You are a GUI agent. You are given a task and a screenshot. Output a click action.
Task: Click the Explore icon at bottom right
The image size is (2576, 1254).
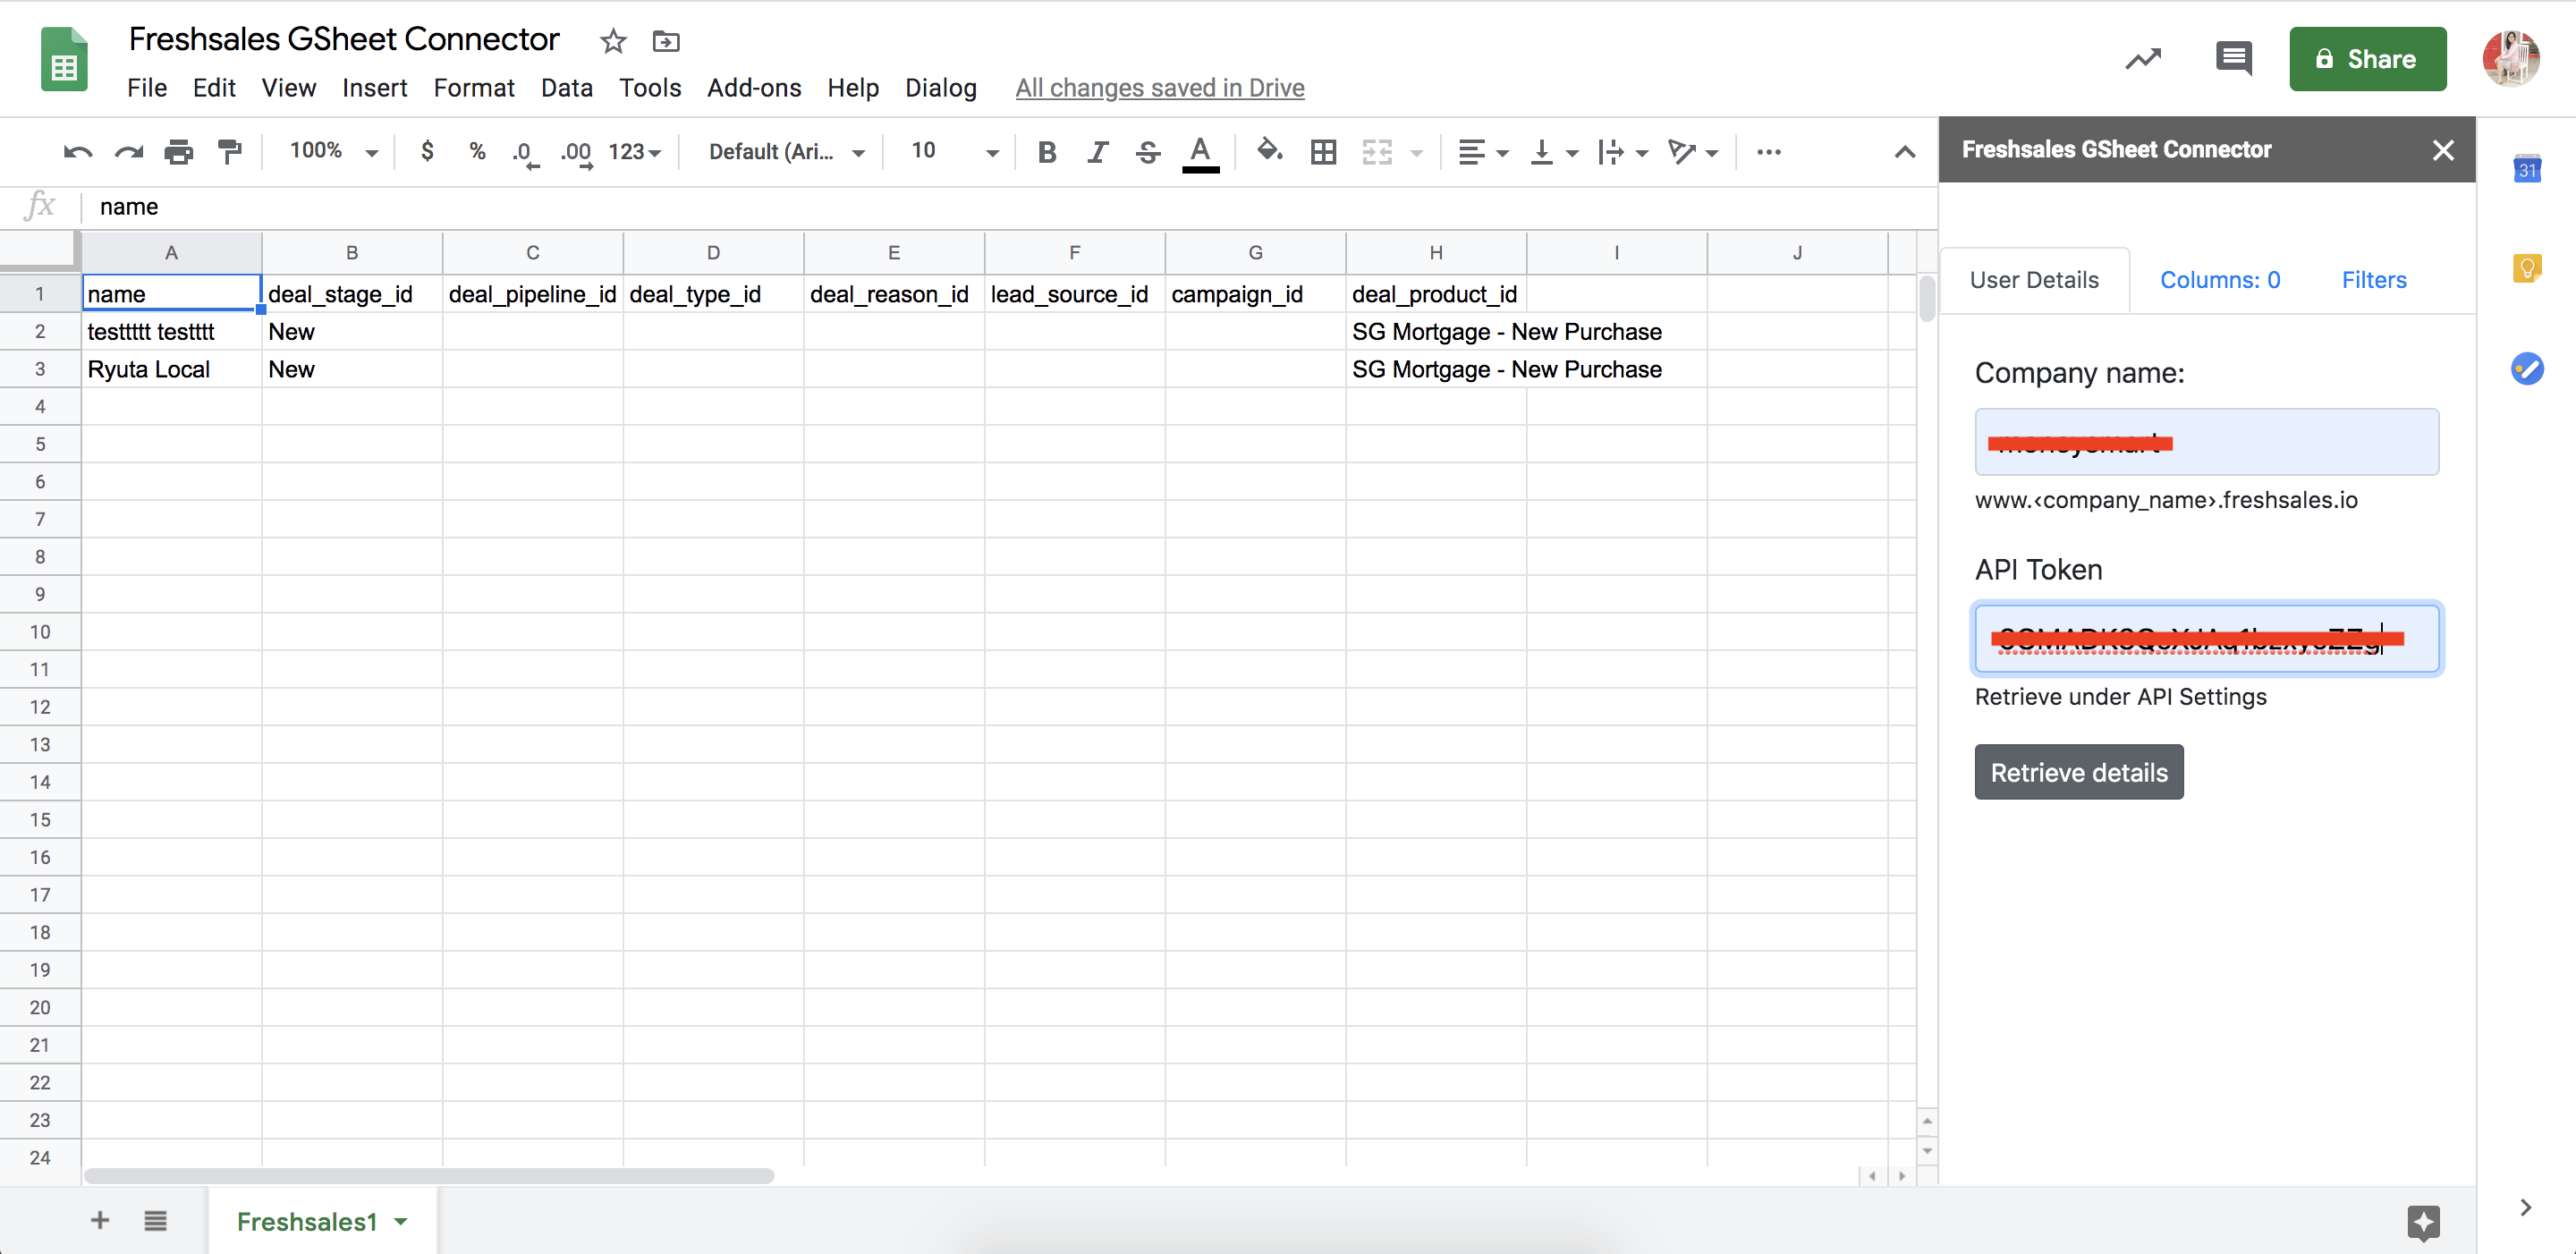2423,1222
